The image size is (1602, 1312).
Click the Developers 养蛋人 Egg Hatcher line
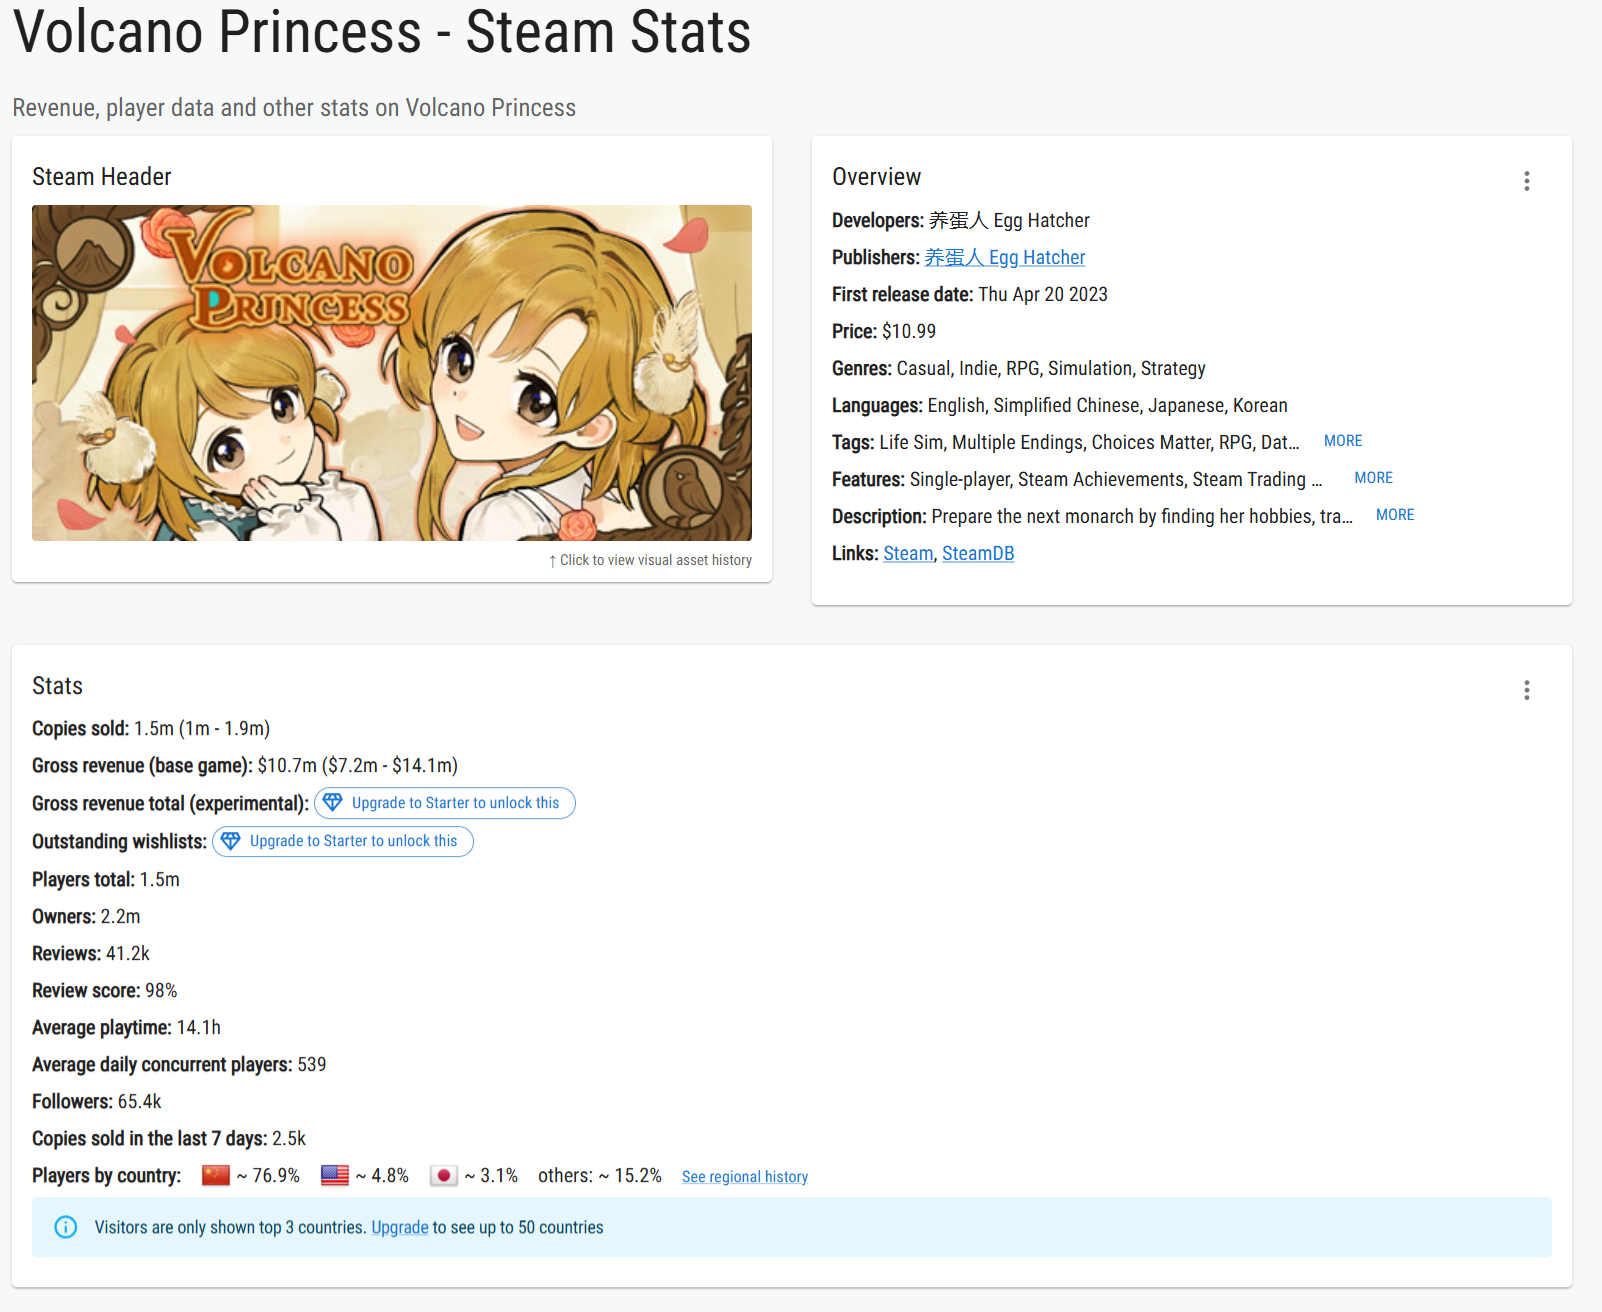(x=961, y=220)
